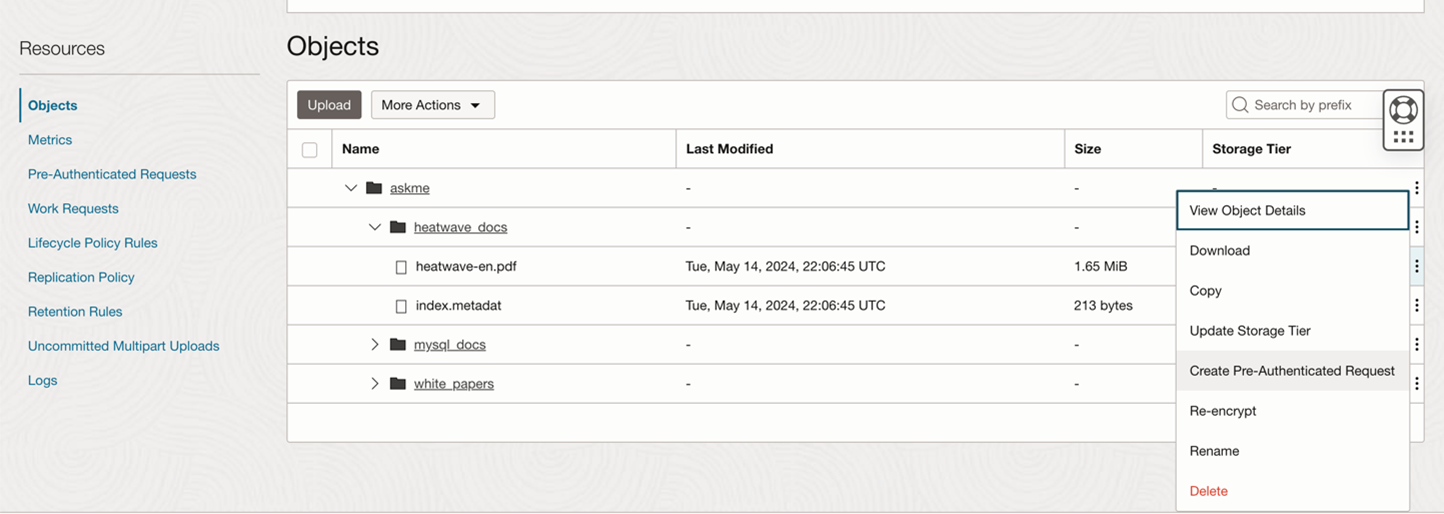Open the grid dots menu below the help icon
Image resolution: width=1444 pixels, height=514 pixels.
[x=1403, y=138]
